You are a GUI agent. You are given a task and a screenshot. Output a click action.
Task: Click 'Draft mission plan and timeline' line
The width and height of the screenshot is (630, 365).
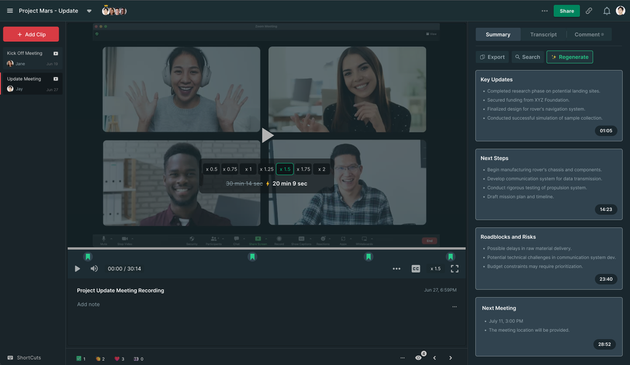(x=520, y=197)
